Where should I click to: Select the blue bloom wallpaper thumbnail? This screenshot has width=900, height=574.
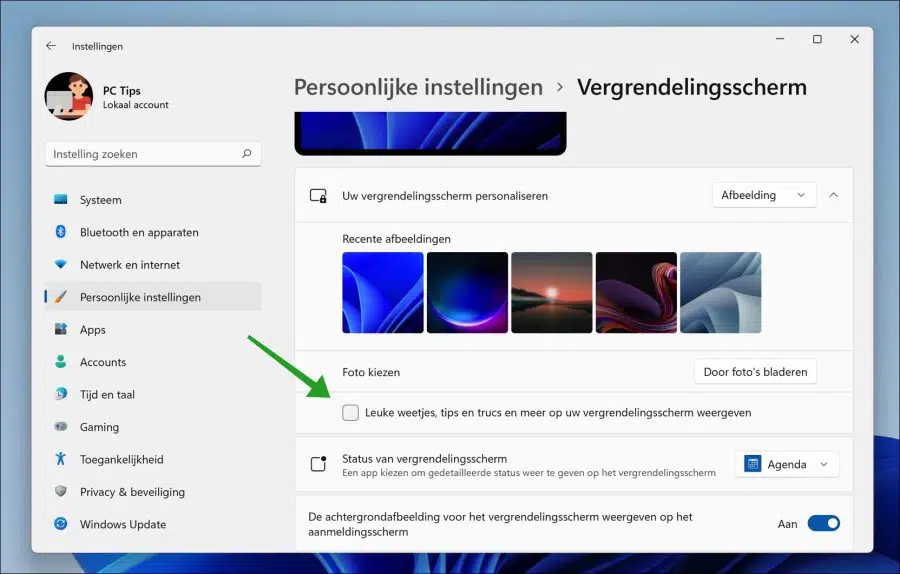(383, 292)
